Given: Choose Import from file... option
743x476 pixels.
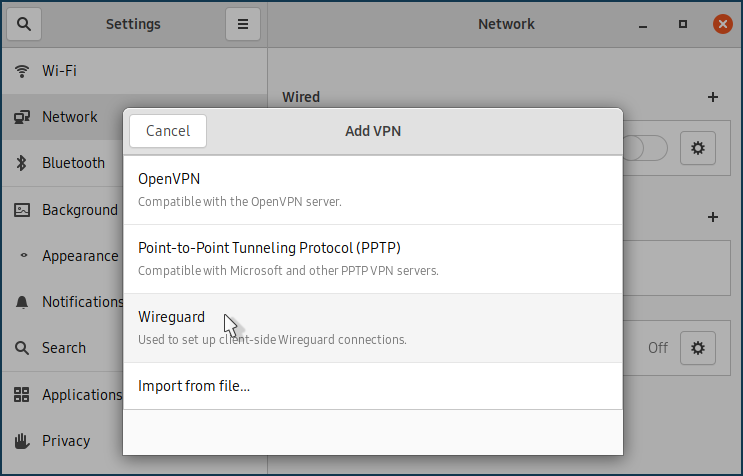Looking at the screenshot, I should 372,386.
